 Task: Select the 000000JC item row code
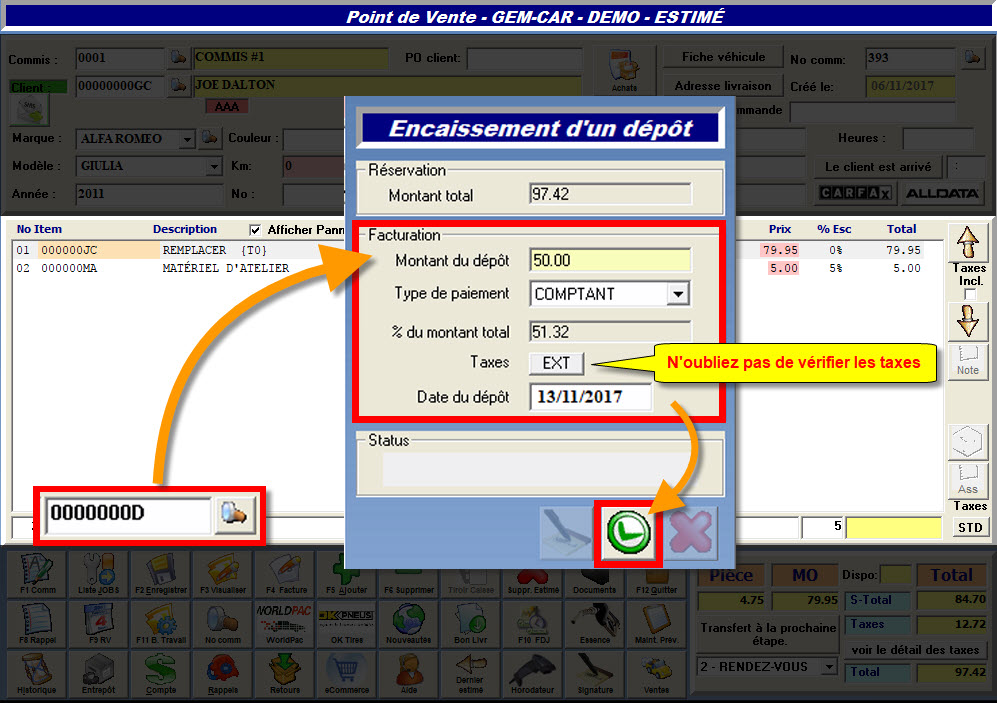(69, 250)
